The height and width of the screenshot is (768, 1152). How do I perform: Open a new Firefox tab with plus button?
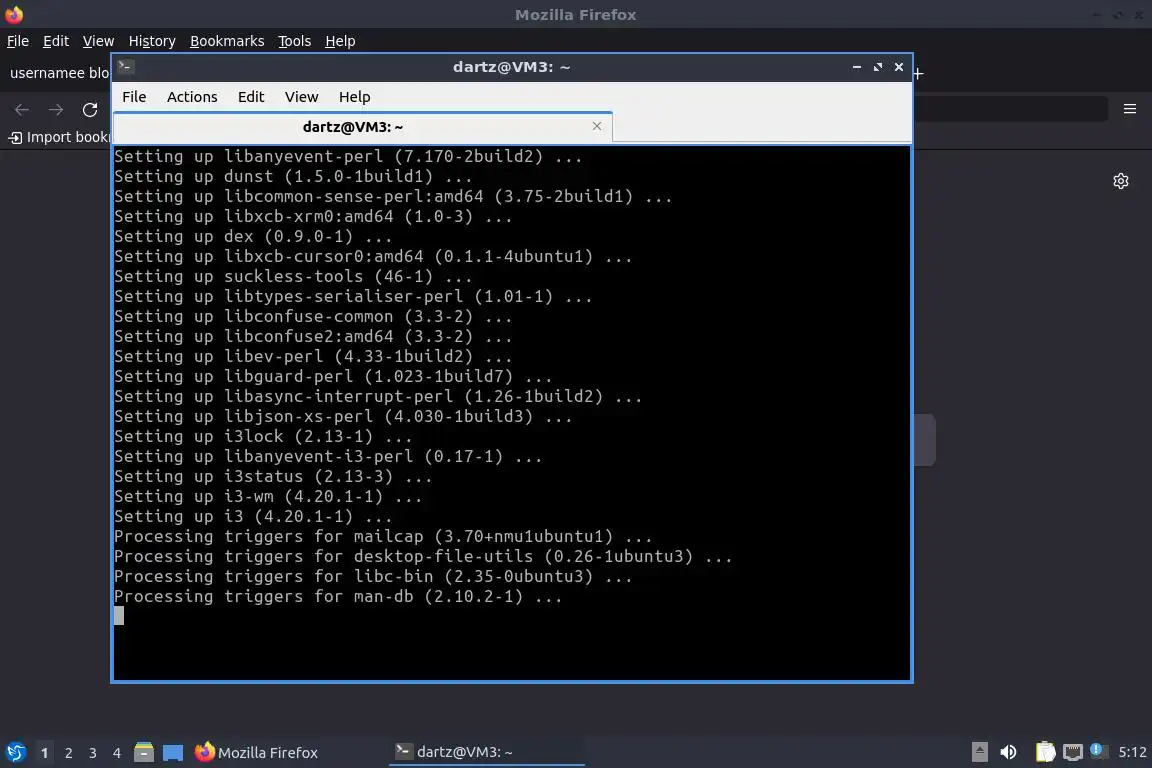pos(918,73)
